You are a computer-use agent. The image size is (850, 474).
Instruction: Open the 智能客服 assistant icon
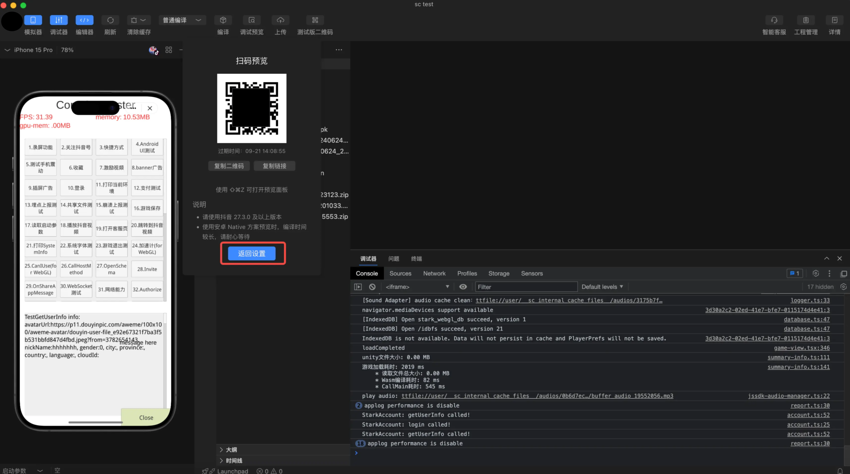tap(774, 20)
